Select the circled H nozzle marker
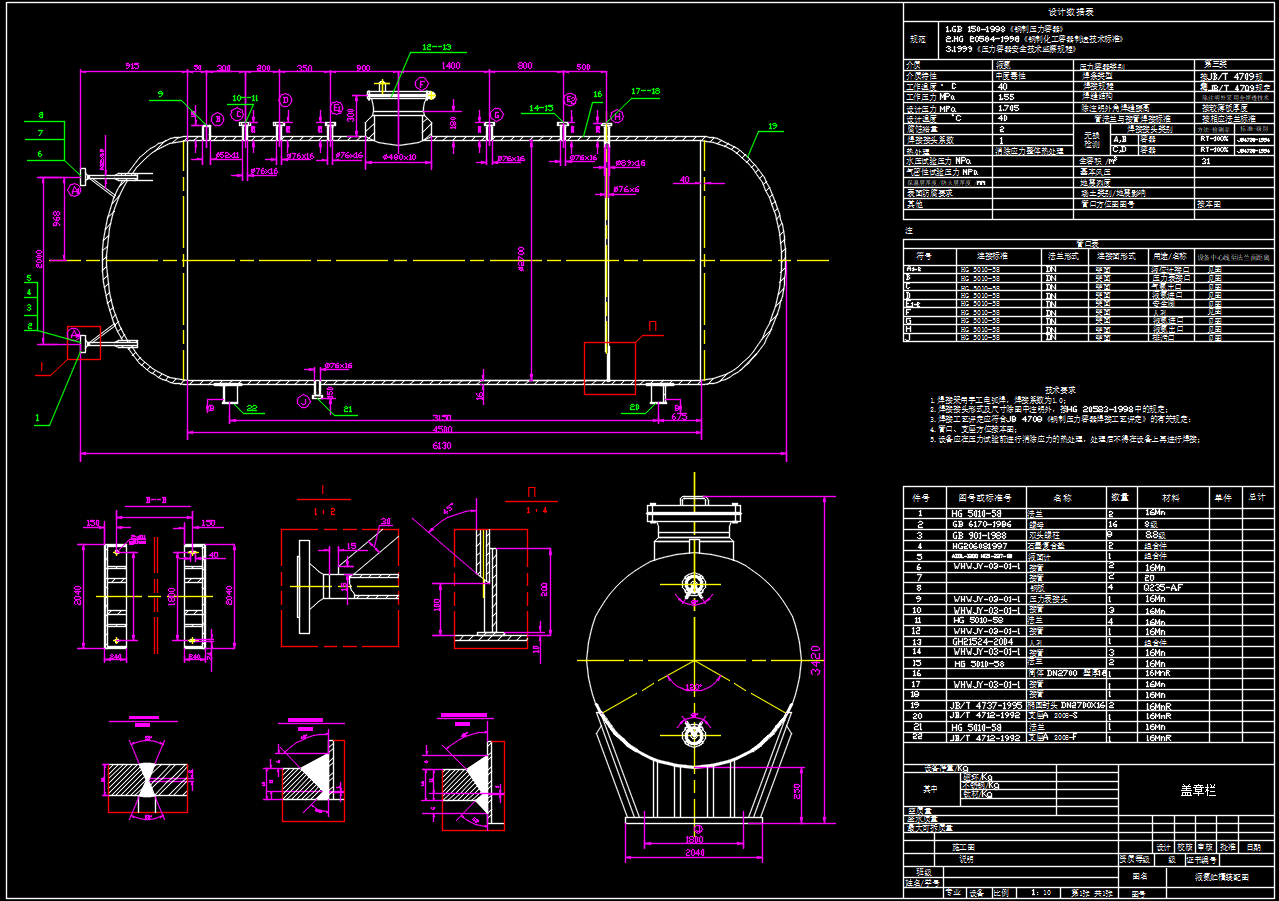 (x=617, y=117)
